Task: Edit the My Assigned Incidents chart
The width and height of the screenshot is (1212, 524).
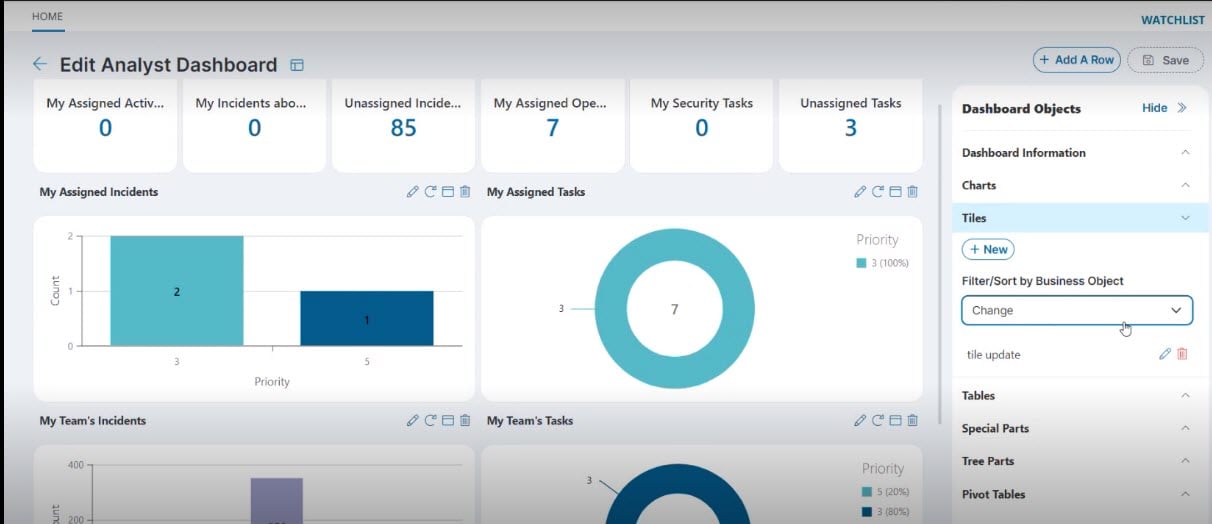Action: [412, 192]
